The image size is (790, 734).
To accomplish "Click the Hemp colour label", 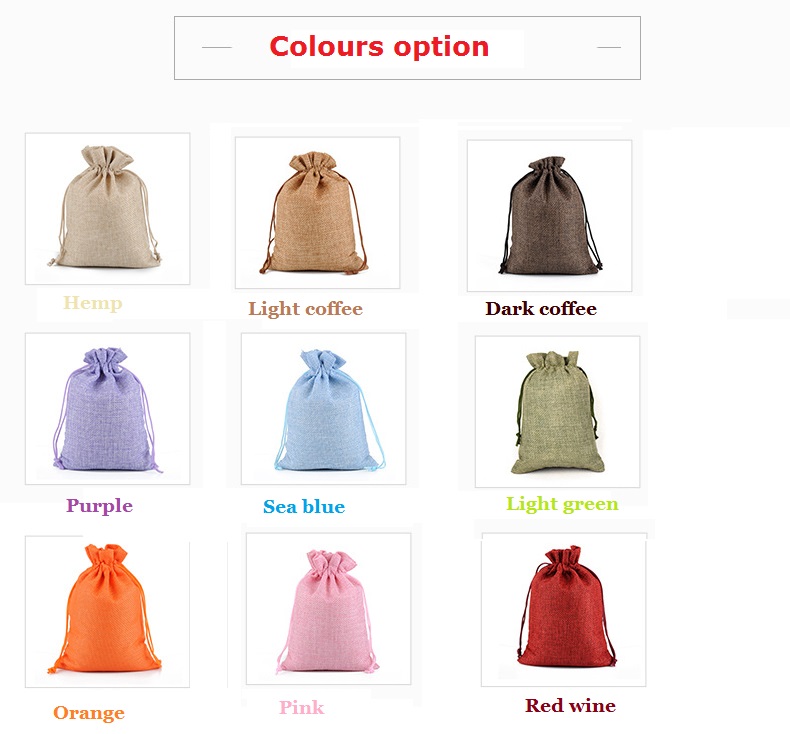I will 93,303.
